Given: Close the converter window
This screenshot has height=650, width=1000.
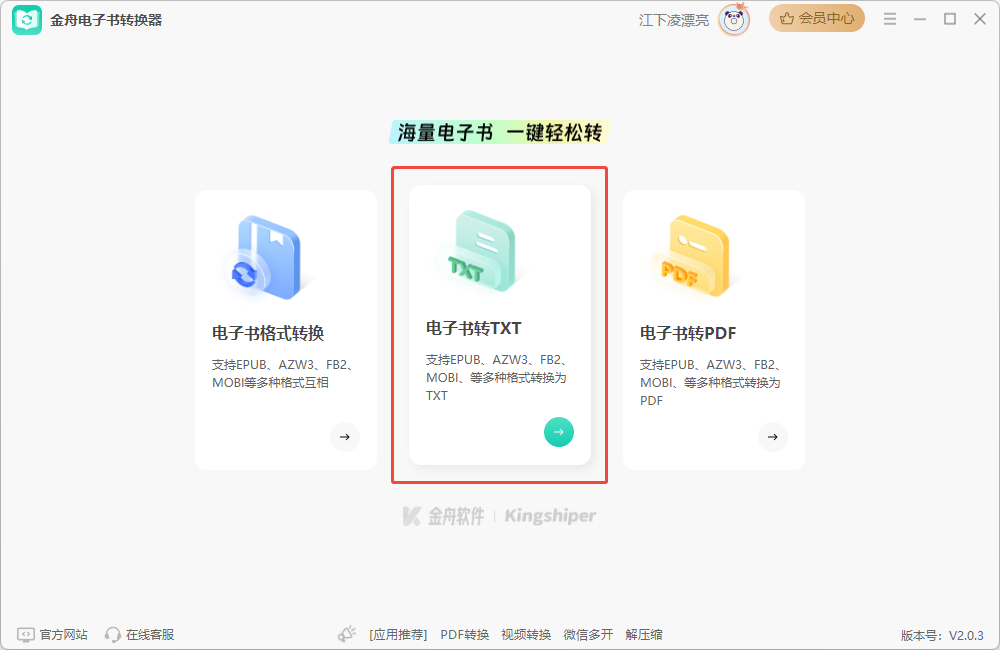Looking at the screenshot, I should (x=980, y=19).
